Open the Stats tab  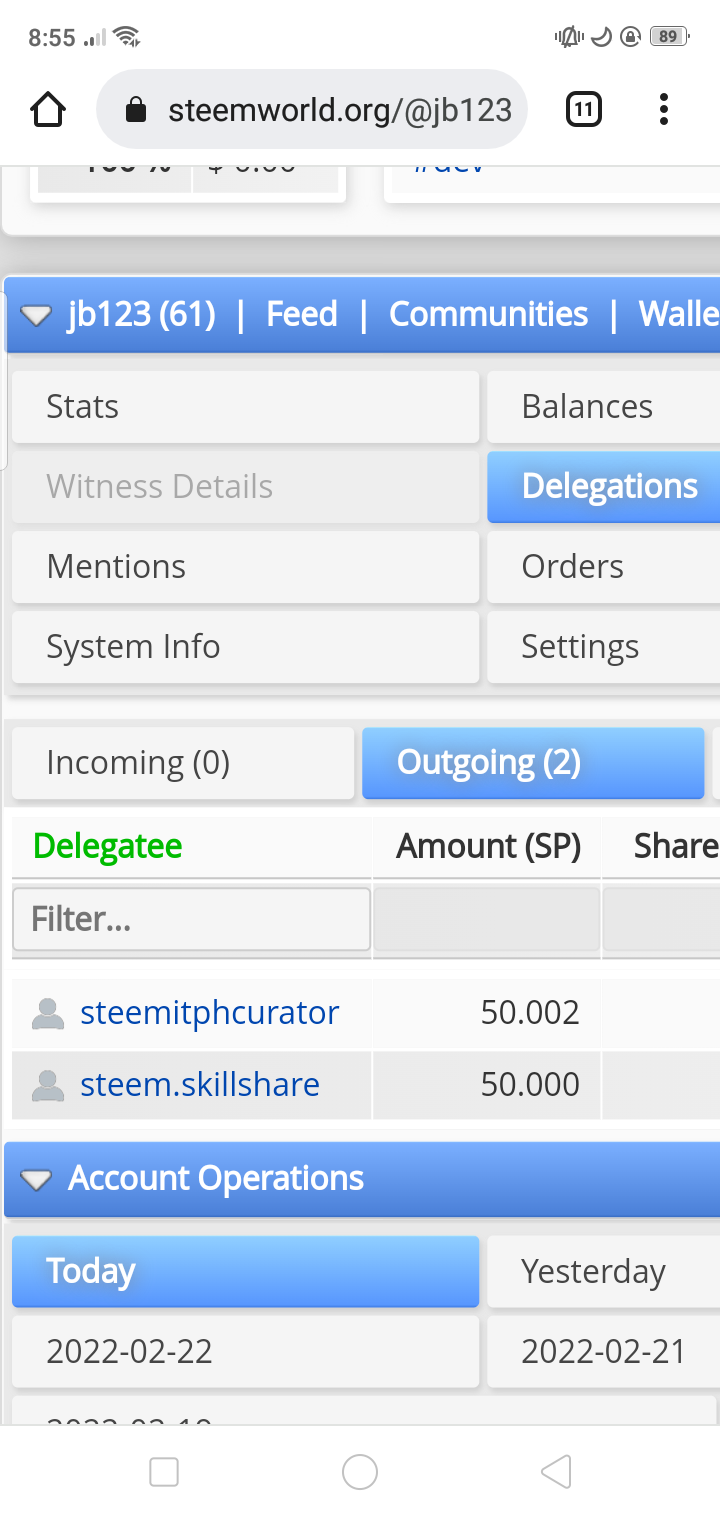(245, 407)
